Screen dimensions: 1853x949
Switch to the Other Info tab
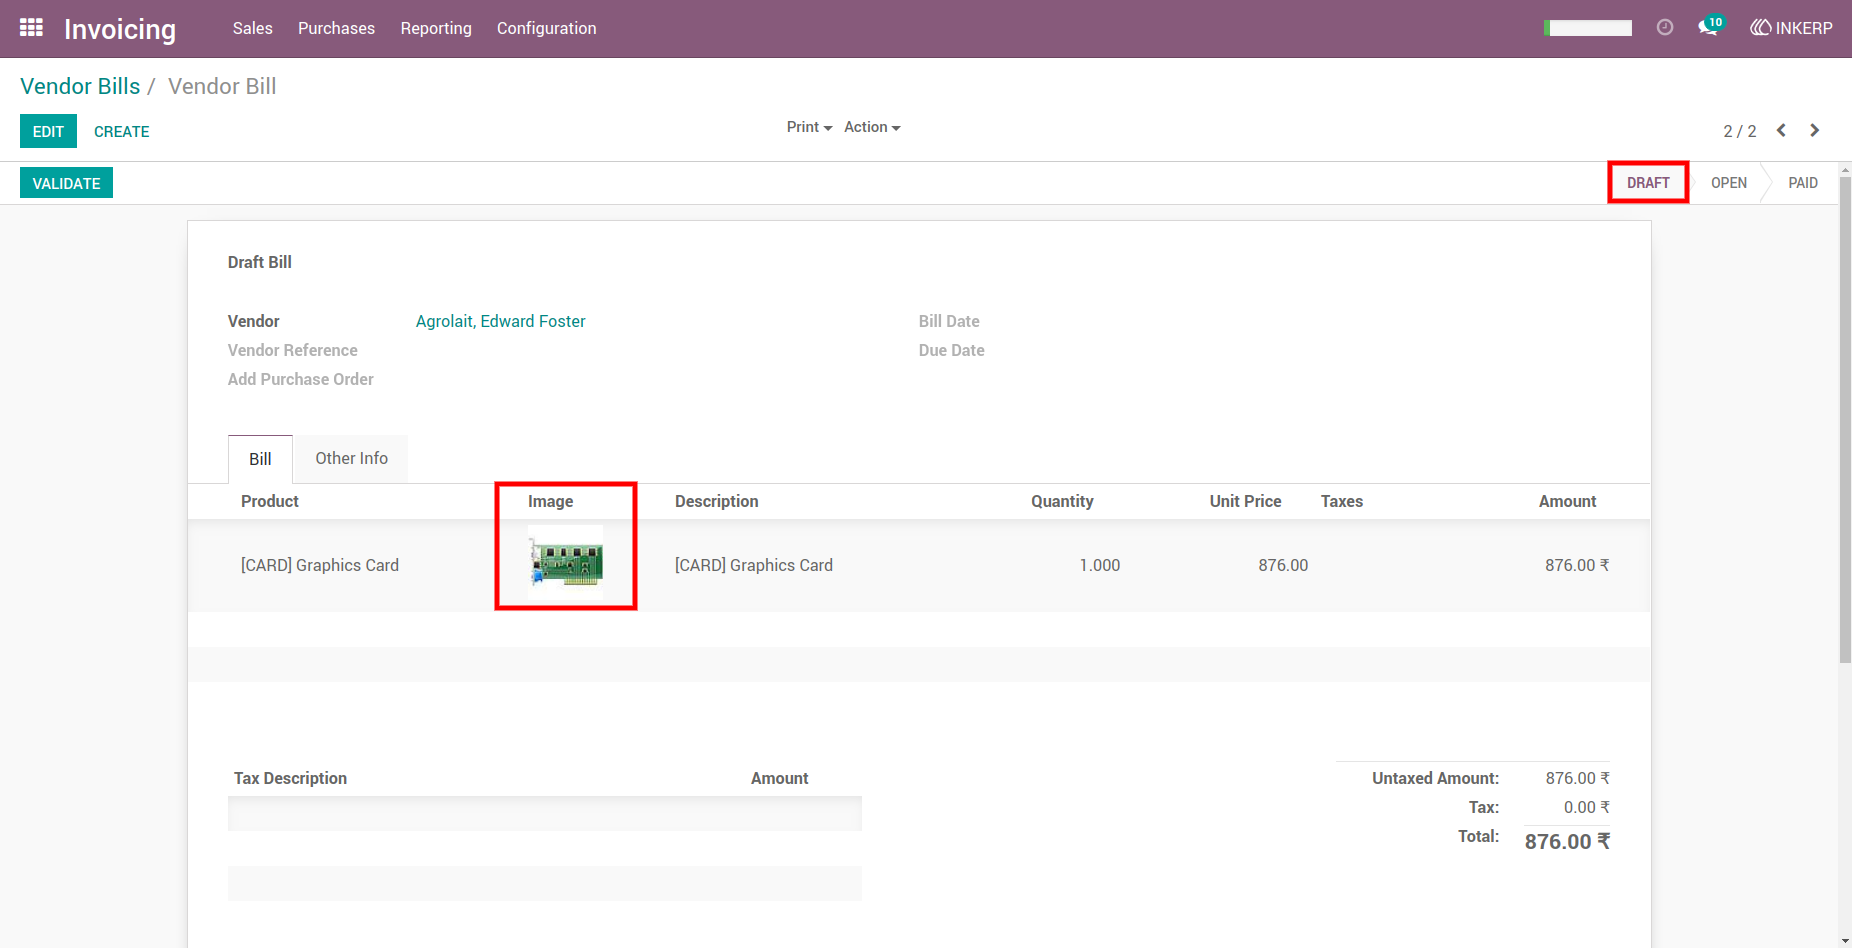(x=351, y=458)
